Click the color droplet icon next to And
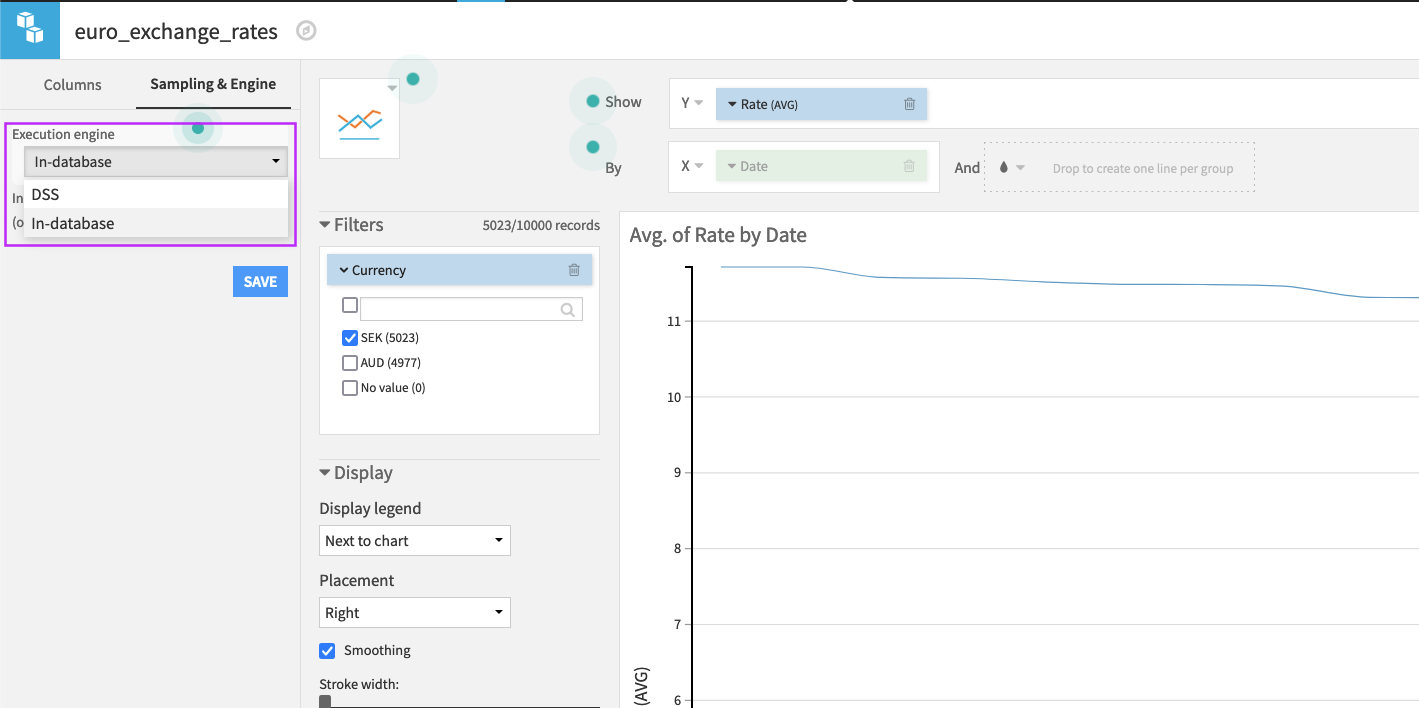1419x708 pixels. click(x=1004, y=168)
